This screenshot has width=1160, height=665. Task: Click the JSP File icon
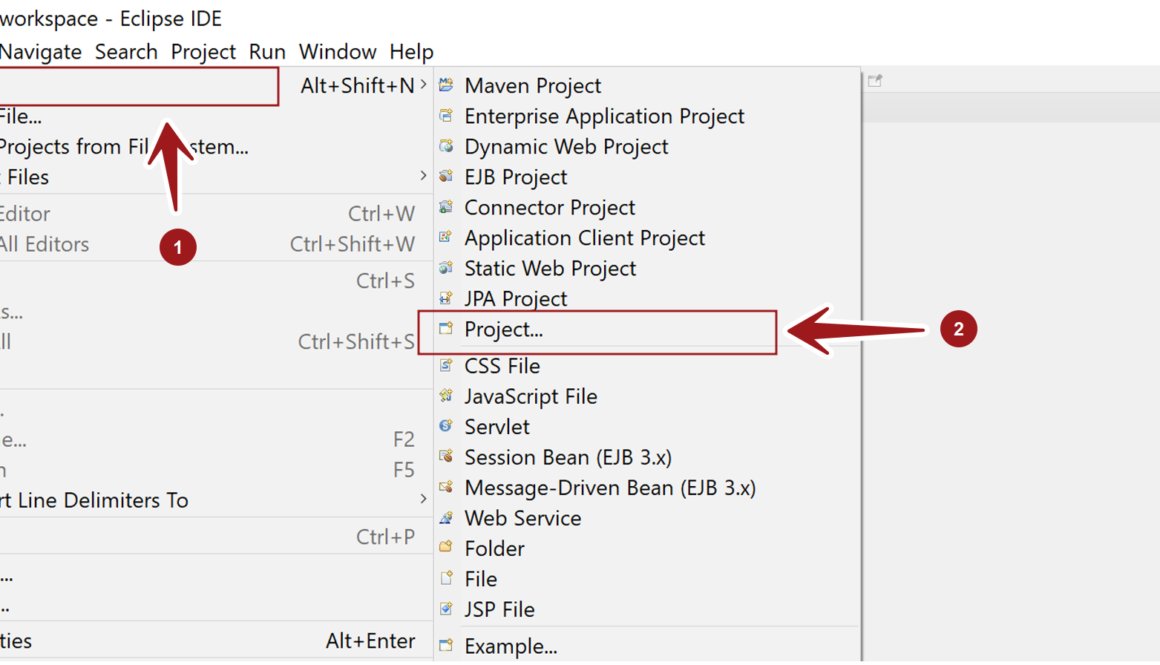click(x=446, y=609)
